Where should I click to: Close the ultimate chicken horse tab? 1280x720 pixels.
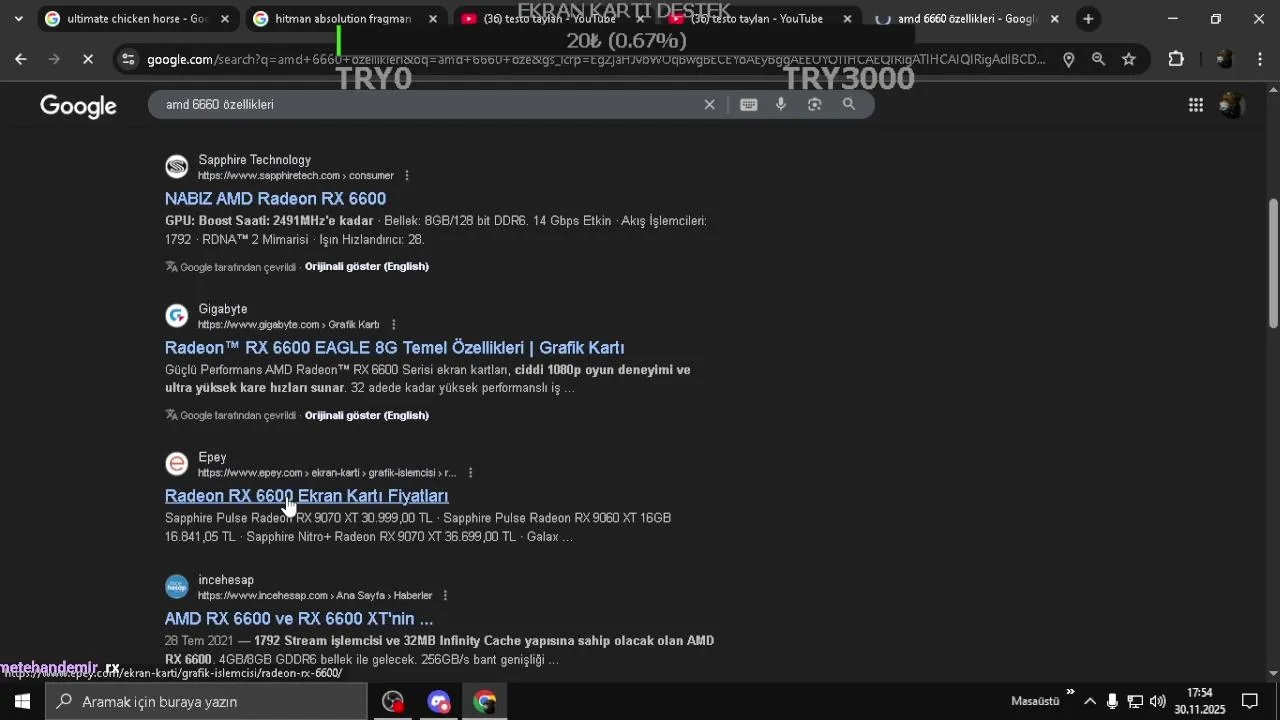point(225,18)
